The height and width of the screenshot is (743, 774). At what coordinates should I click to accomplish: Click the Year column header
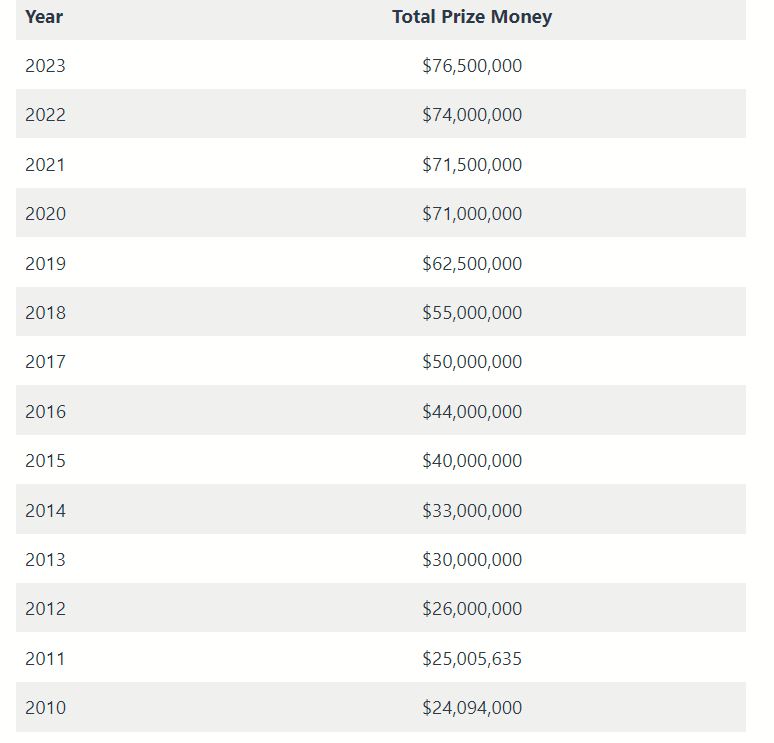[x=44, y=17]
